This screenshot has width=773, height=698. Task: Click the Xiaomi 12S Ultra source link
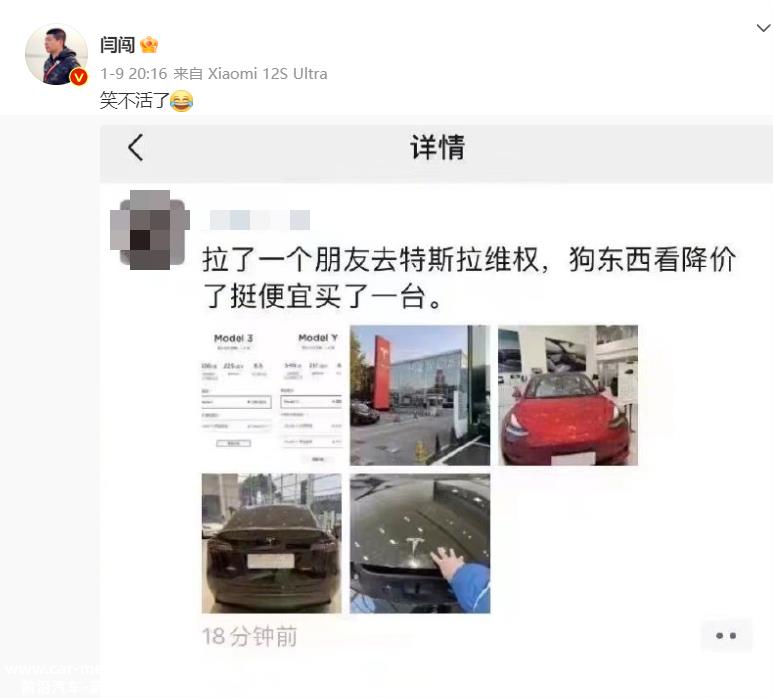pos(268,74)
